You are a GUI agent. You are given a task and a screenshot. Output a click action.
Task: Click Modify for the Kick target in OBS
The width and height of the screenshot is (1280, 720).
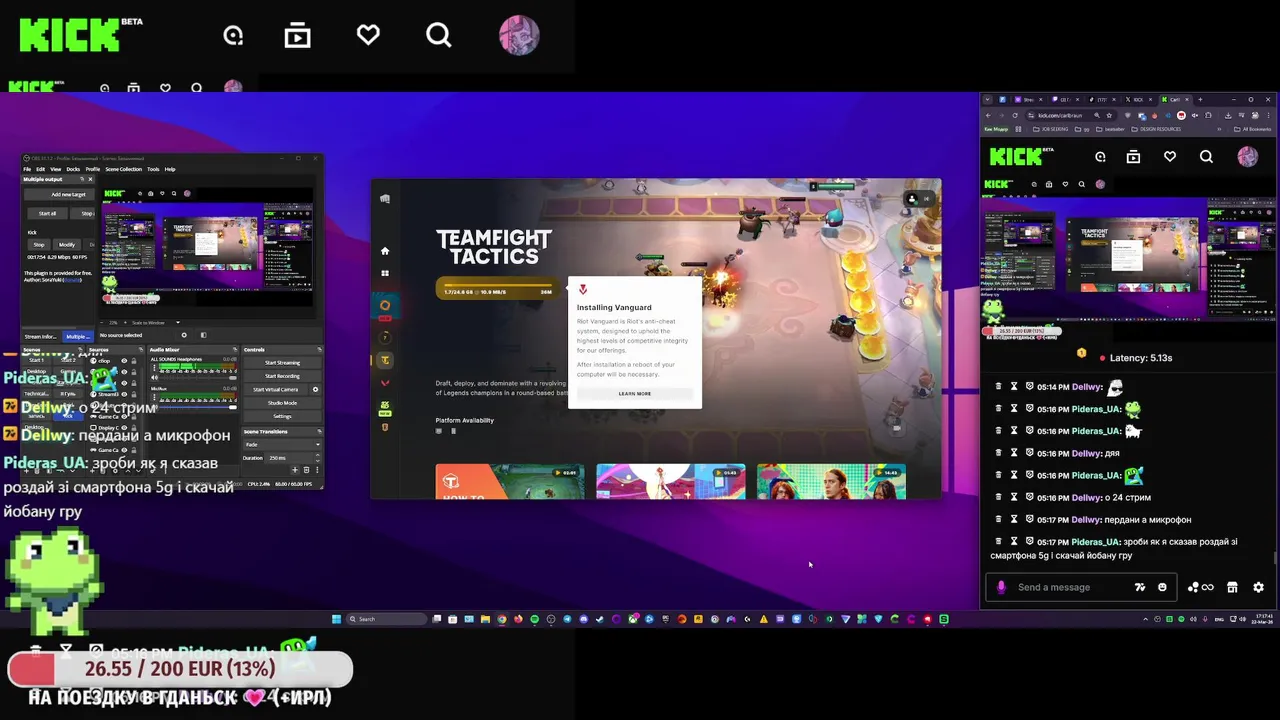(66, 244)
